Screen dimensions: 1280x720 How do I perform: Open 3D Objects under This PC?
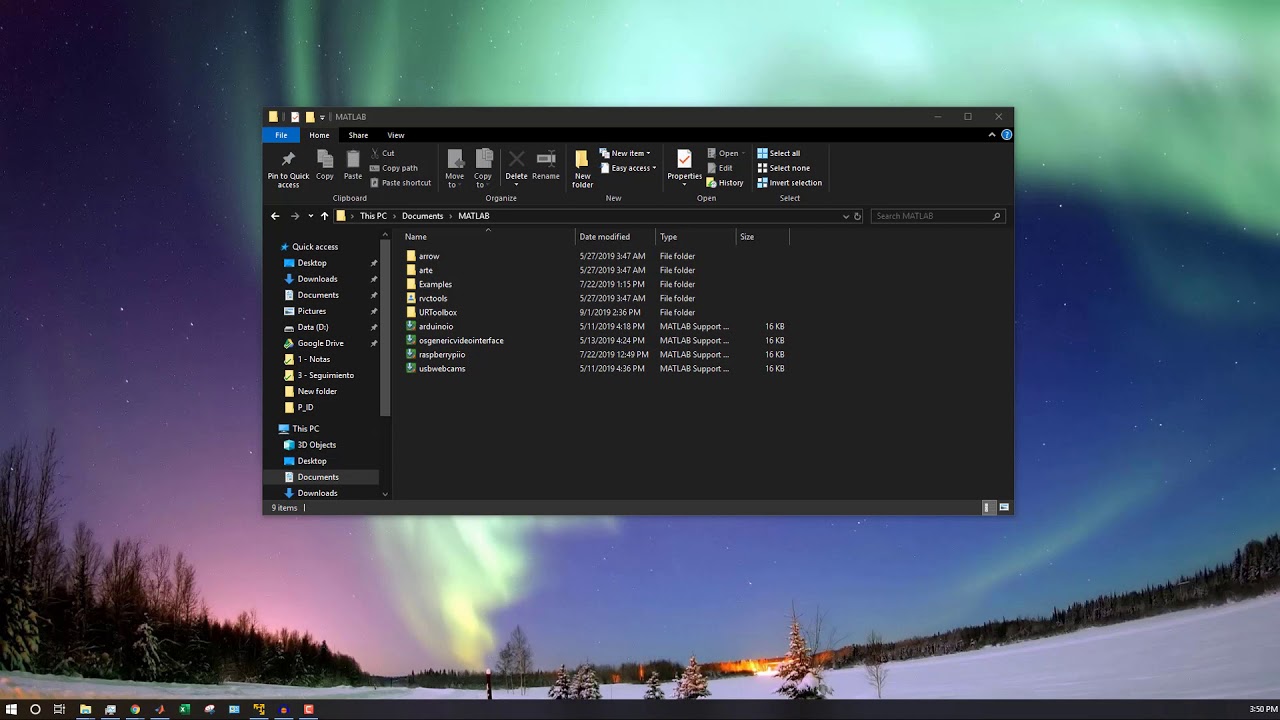[316, 445]
